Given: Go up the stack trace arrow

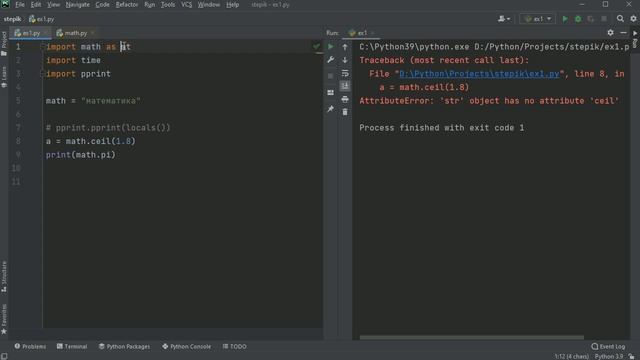Looking at the screenshot, I should click(345, 47).
